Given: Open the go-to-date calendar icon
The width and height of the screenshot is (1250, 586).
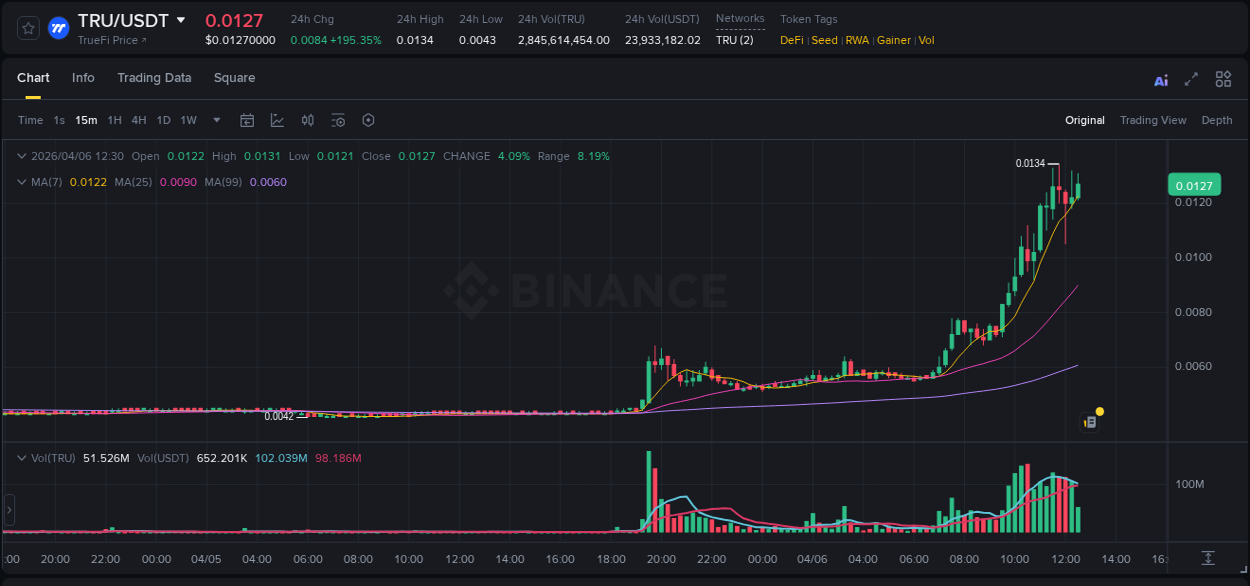Looking at the screenshot, I should coord(247,120).
